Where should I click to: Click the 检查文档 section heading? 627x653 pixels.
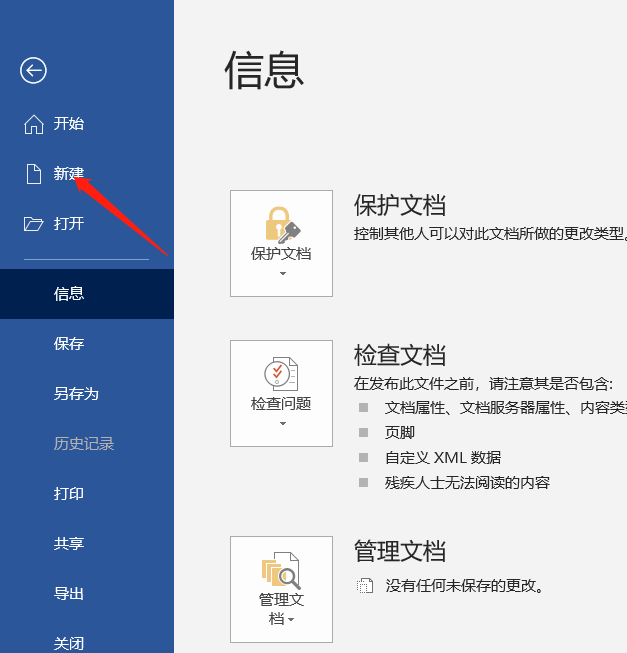[x=400, y=355]
